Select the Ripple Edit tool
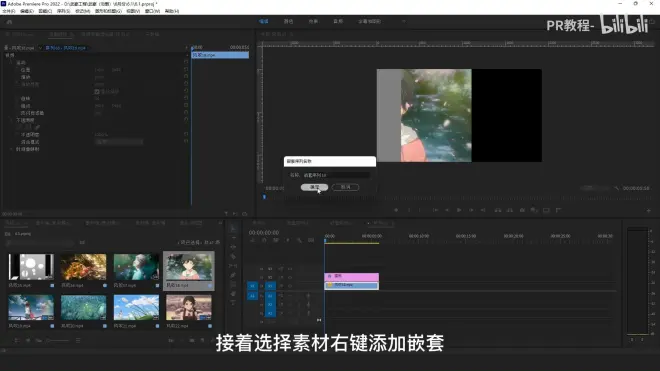660x371 pixels. tap(233, 247)
